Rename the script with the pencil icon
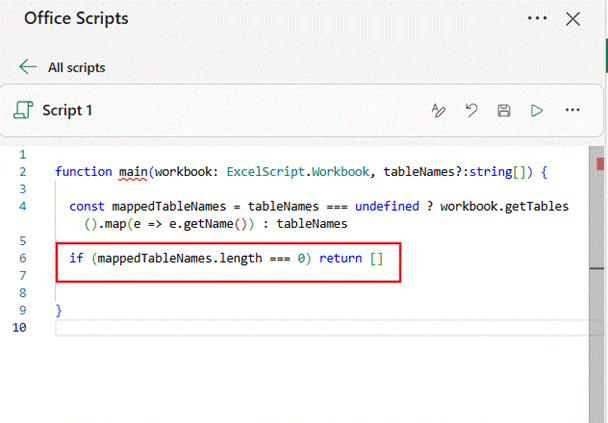Screen dimensions: 608x423 439,110
